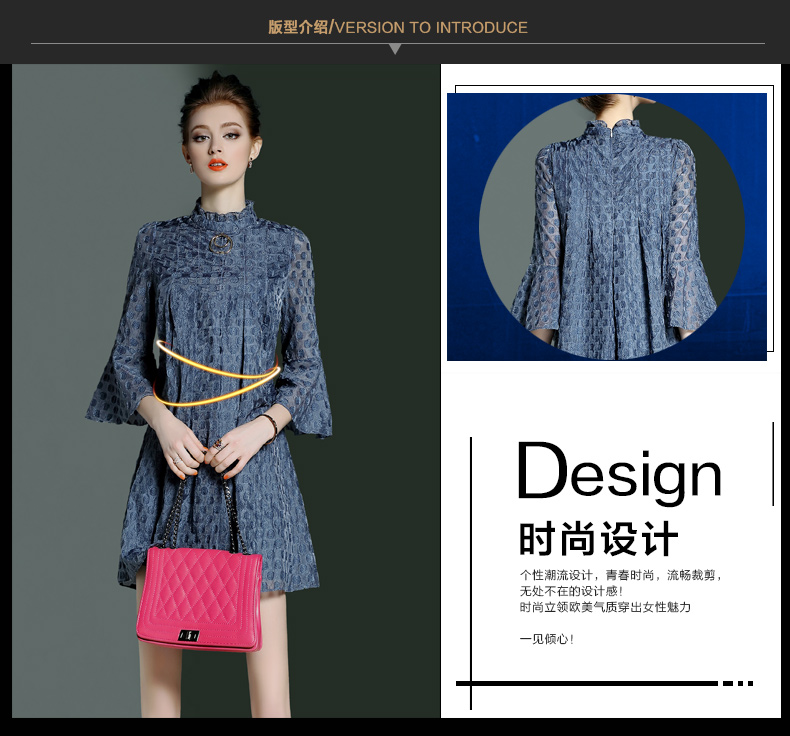
Task: Select the text '一见倾心!'
Action: pyautogui.click(x=547, y=639)
